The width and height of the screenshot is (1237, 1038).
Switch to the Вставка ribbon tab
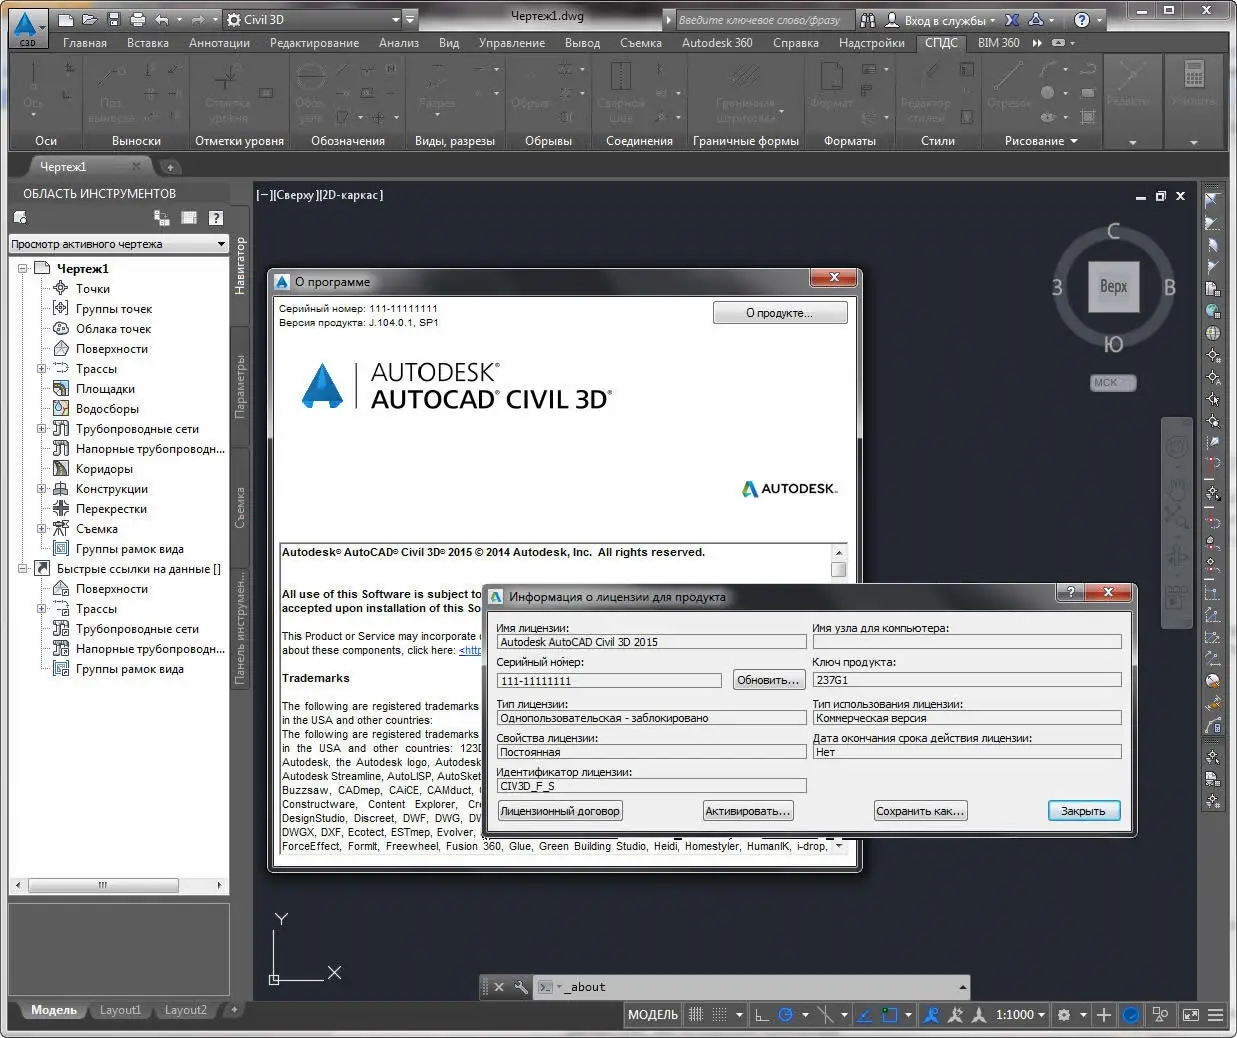point(148,43)
